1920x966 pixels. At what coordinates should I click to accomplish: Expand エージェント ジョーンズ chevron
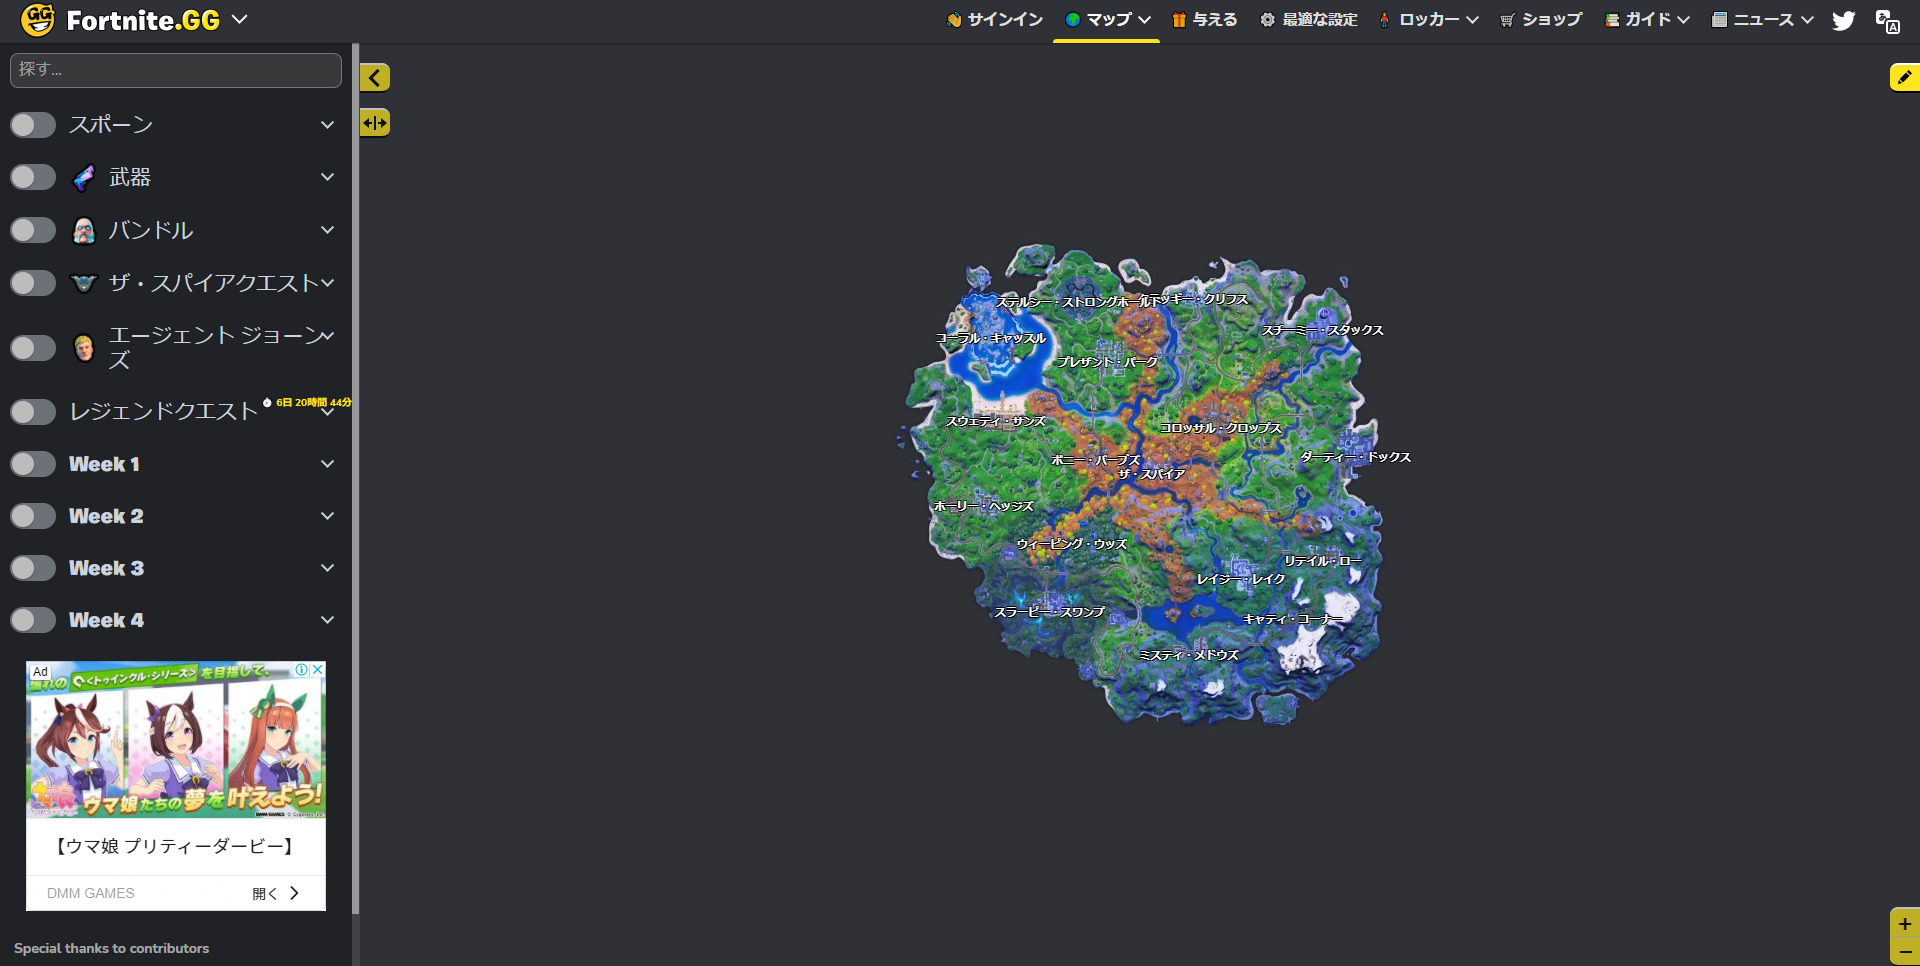(x=327, y=335)
